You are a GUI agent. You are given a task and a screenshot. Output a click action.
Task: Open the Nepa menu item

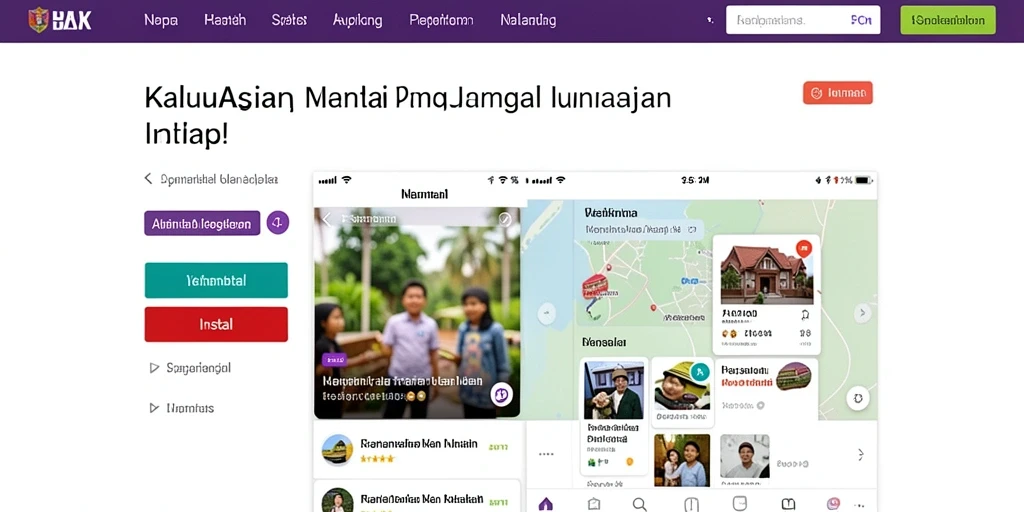pos(161,20)
